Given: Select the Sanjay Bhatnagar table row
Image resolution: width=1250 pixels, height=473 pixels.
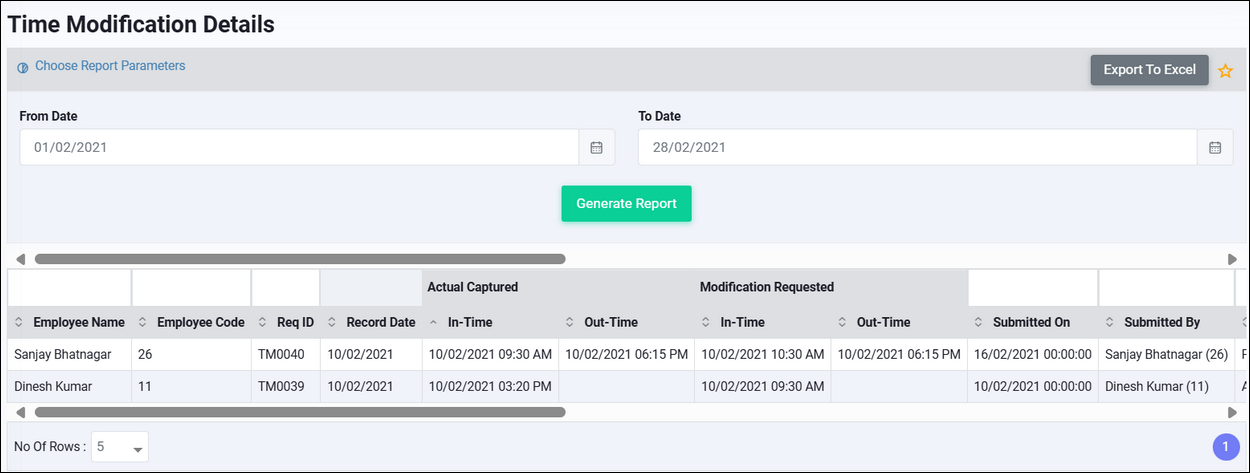Looking at the screenshot, I should pyautogui.click(x=68, y=354).
